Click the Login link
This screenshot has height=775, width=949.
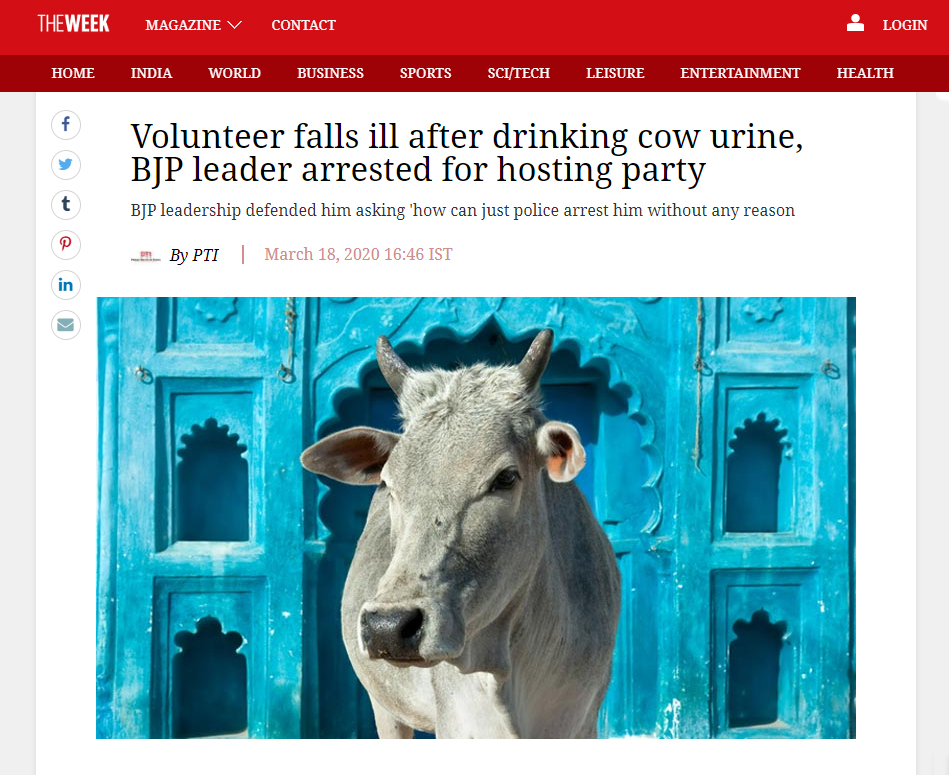905,25
